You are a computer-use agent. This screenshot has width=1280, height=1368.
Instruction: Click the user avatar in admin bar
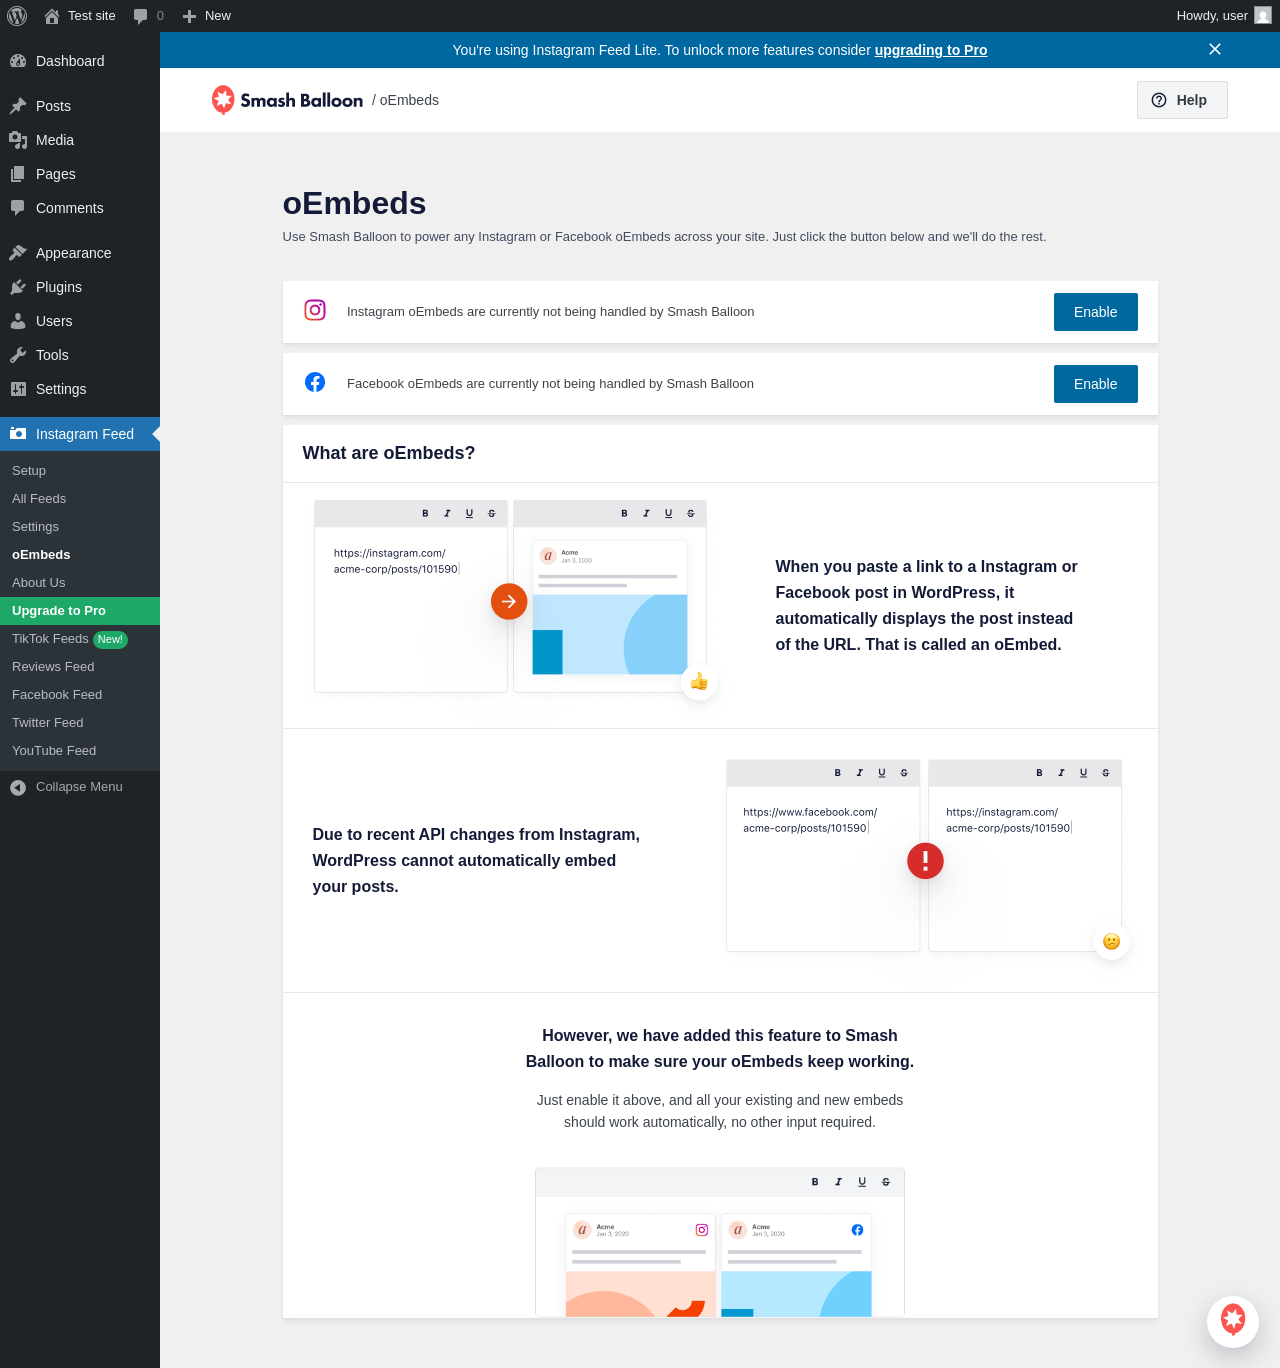pos(1263,16)
